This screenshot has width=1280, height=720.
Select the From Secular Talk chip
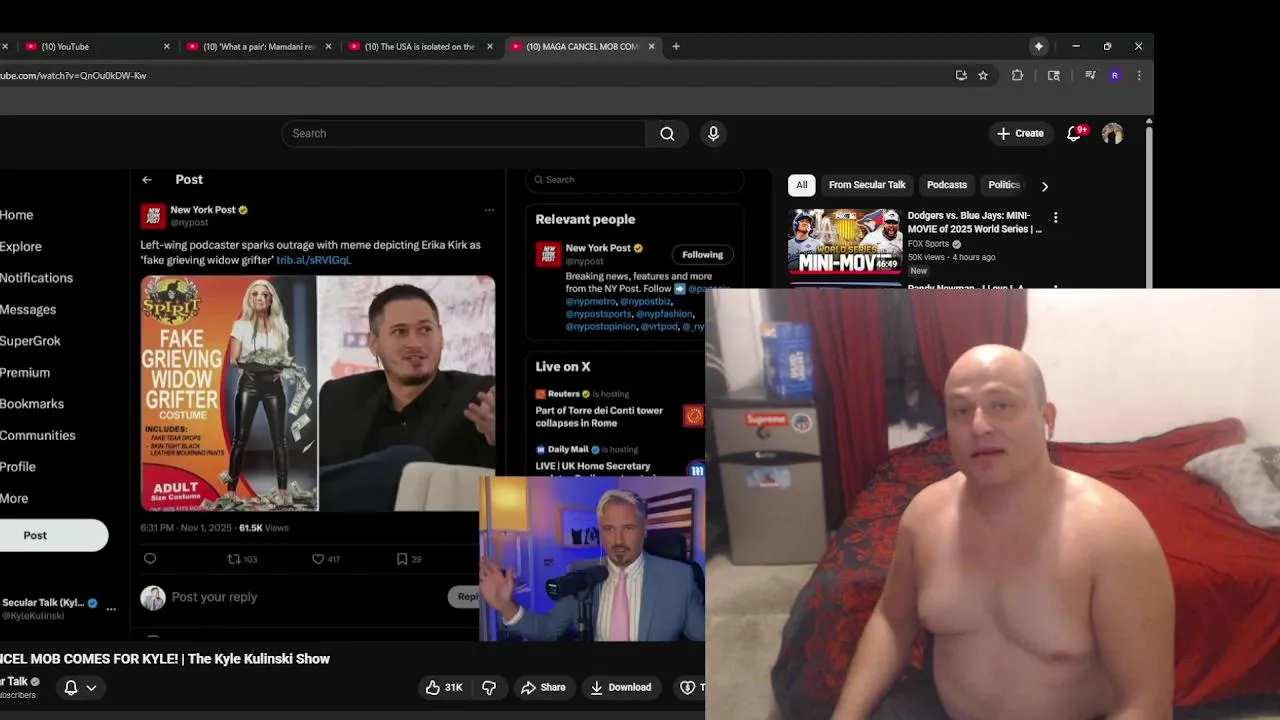click(867, 185)
